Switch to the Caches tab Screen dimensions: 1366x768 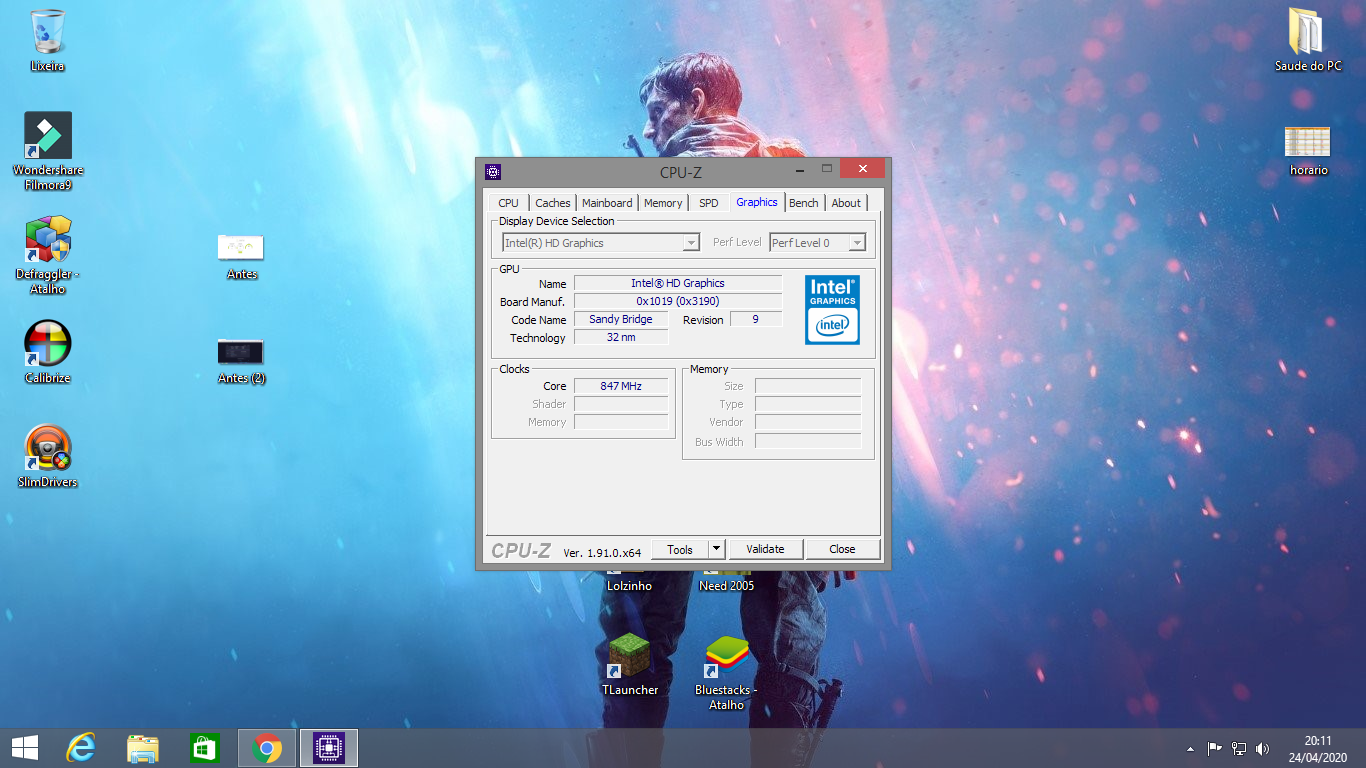point(552,203)
